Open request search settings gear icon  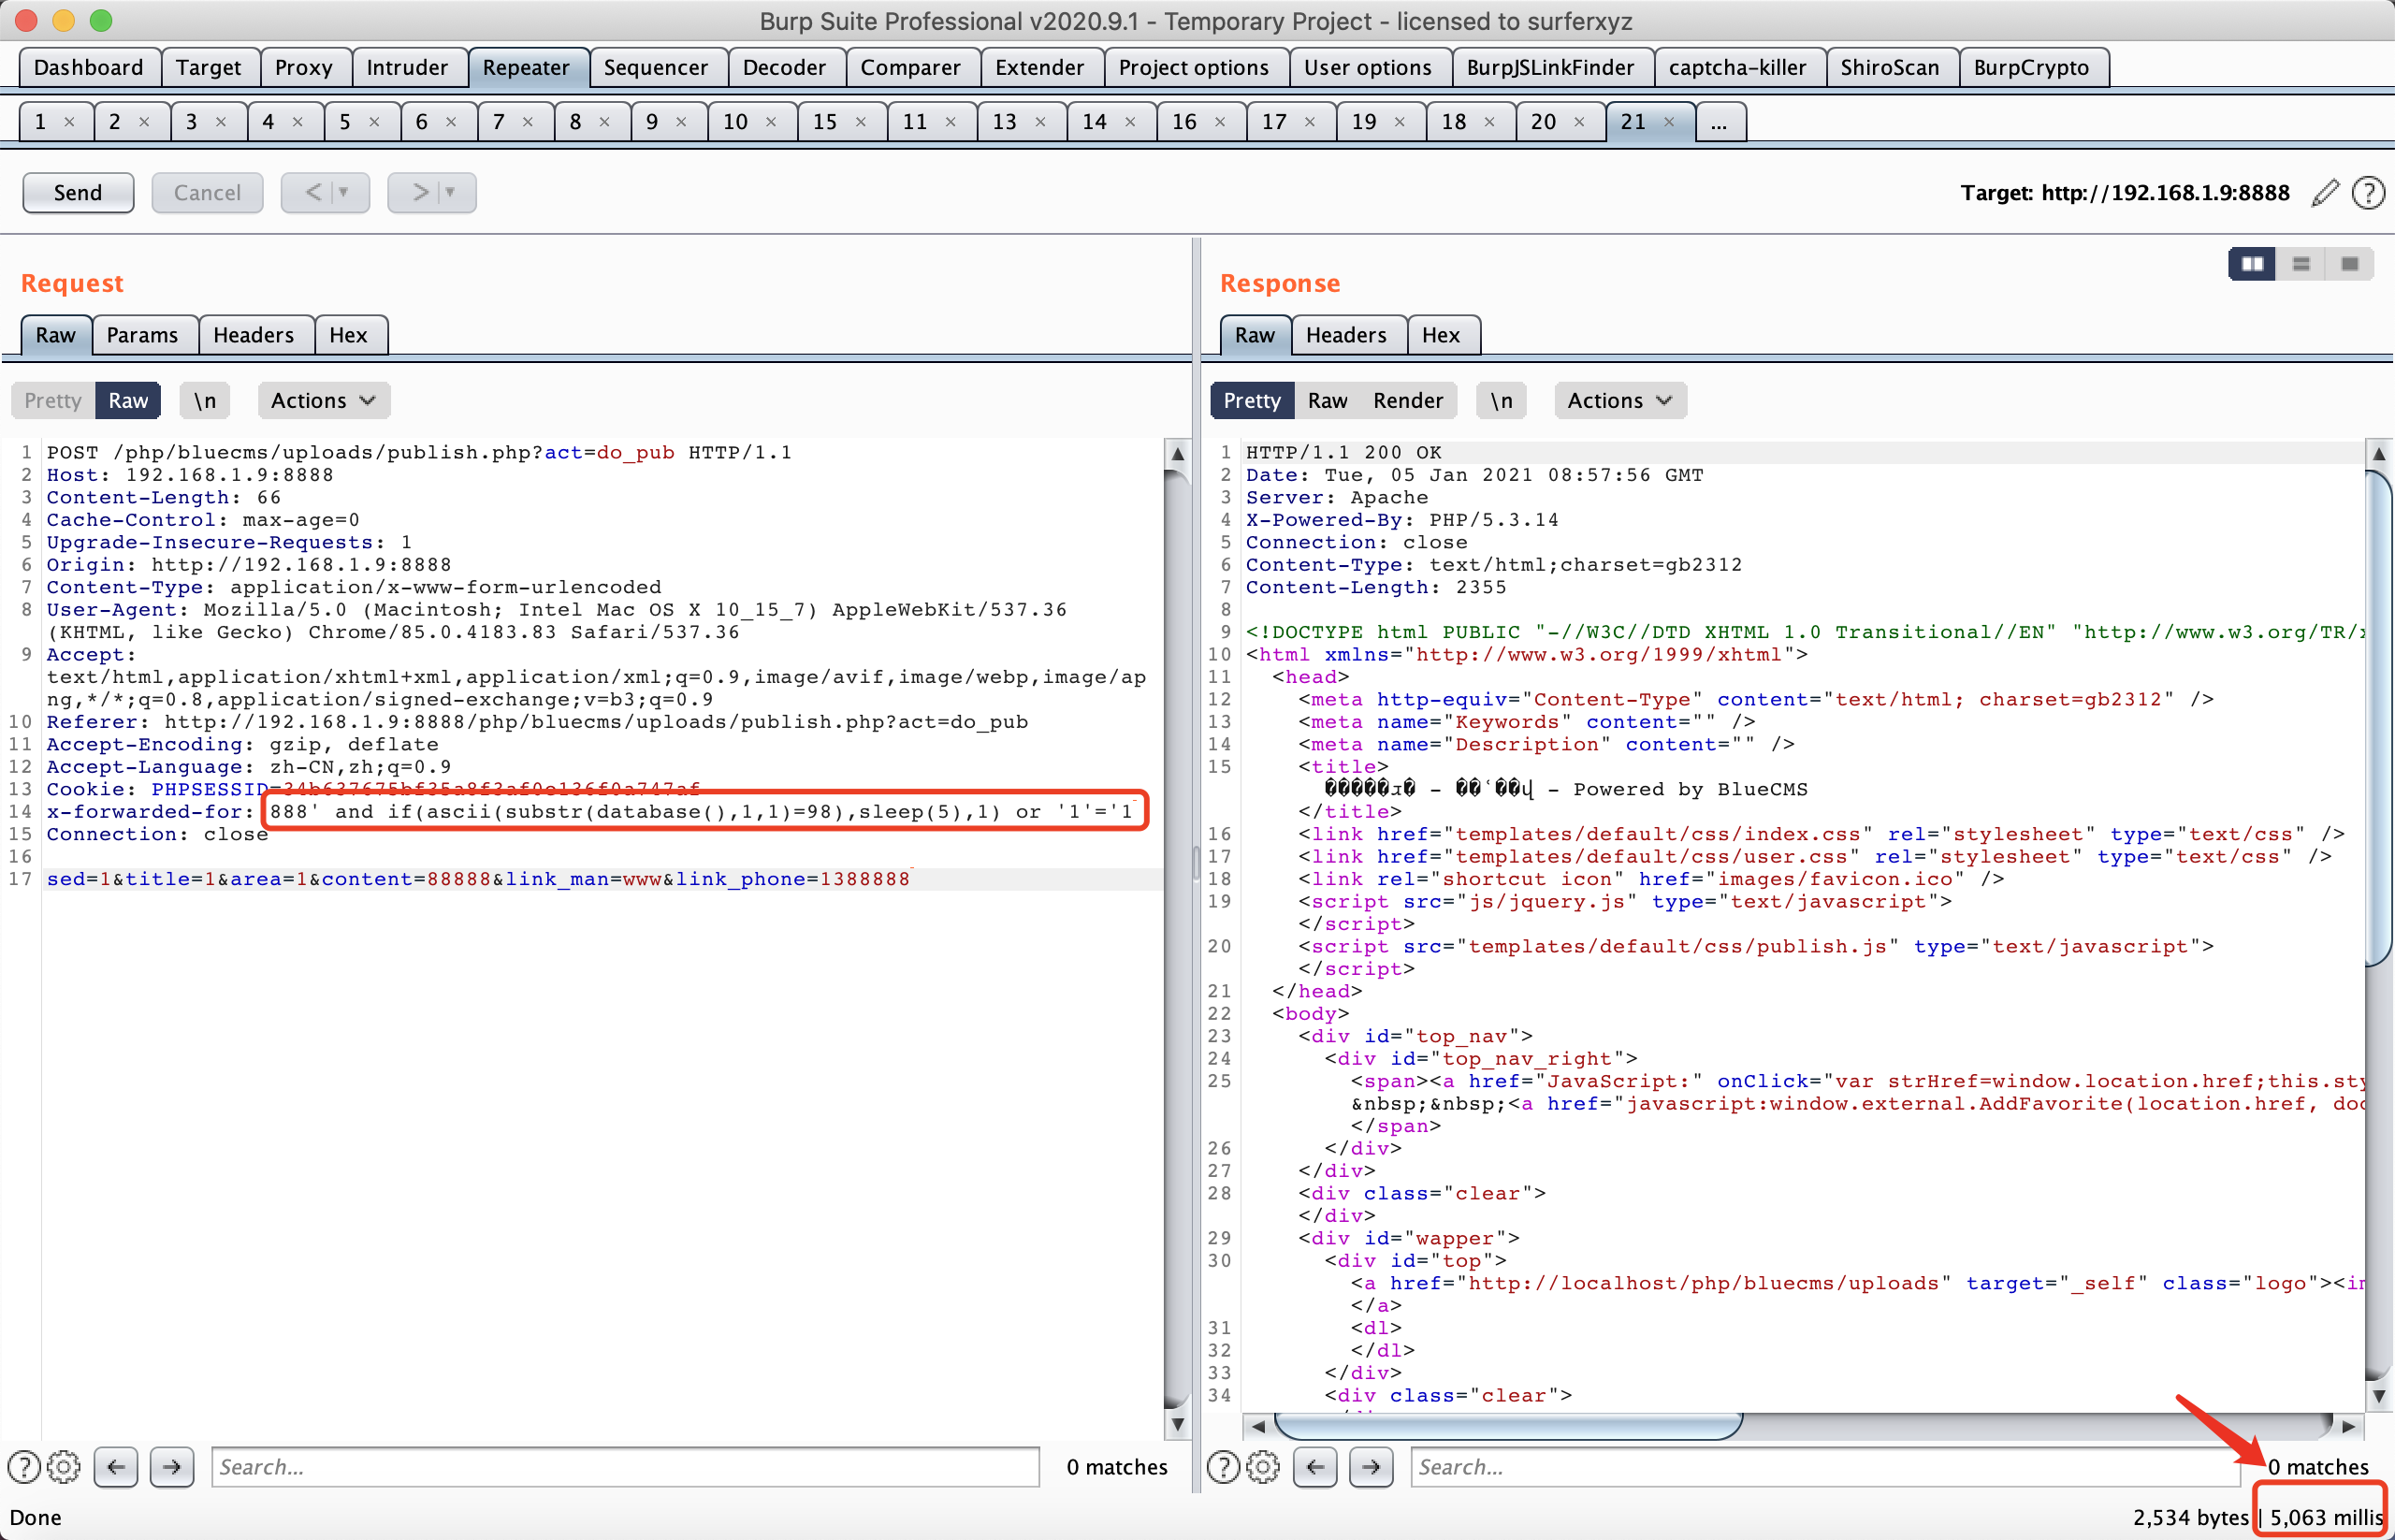coord(64,1467)
